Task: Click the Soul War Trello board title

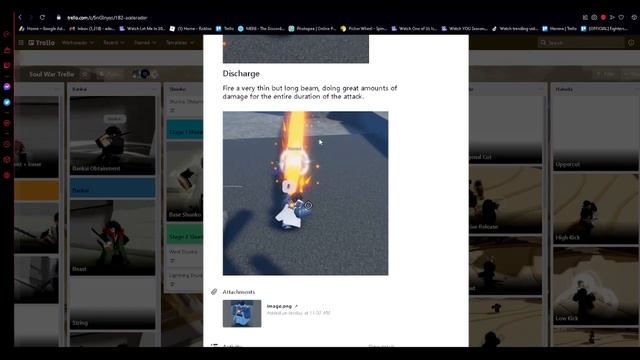Action: coord(51,74)
